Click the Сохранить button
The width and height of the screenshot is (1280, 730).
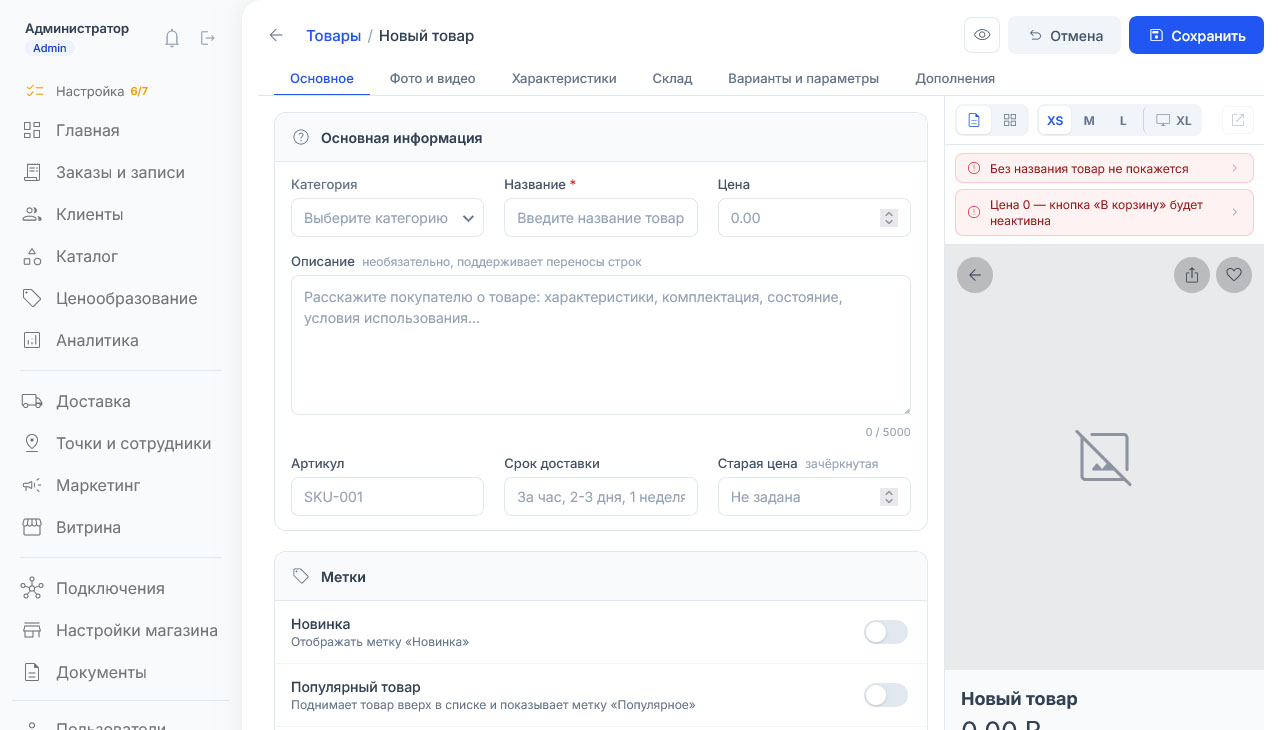1196,35
